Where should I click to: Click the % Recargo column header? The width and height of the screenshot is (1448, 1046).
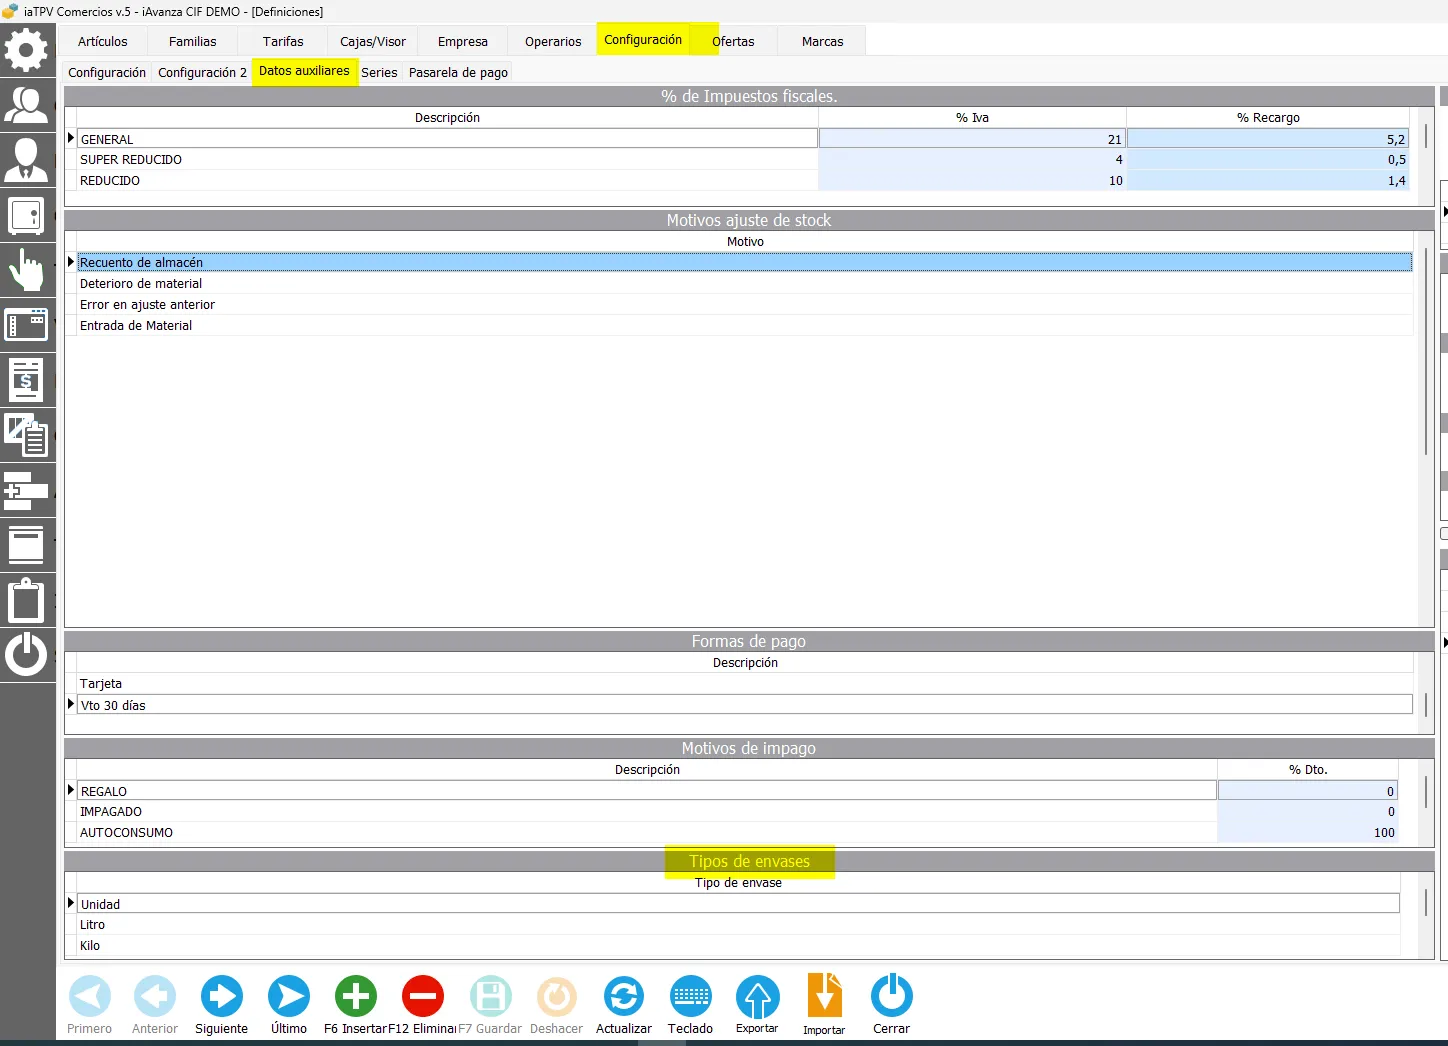click(1268, 118)
